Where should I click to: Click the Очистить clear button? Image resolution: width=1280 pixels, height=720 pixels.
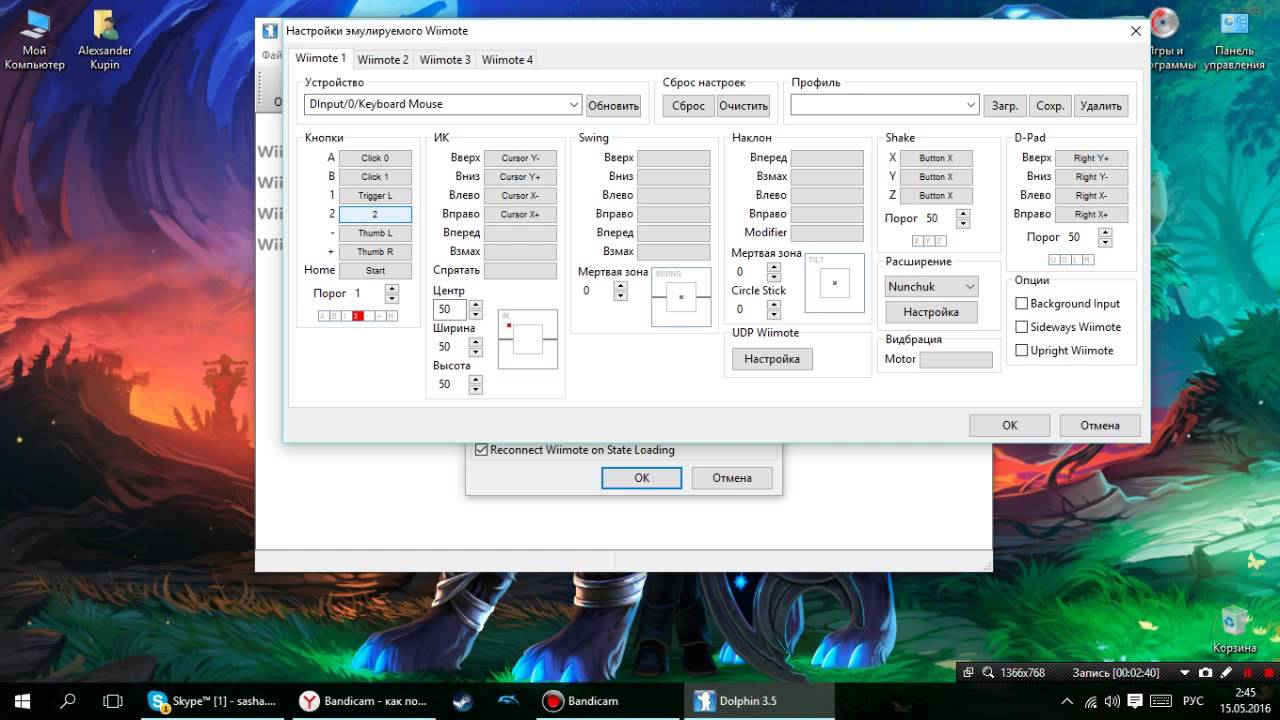click(743, 105)
